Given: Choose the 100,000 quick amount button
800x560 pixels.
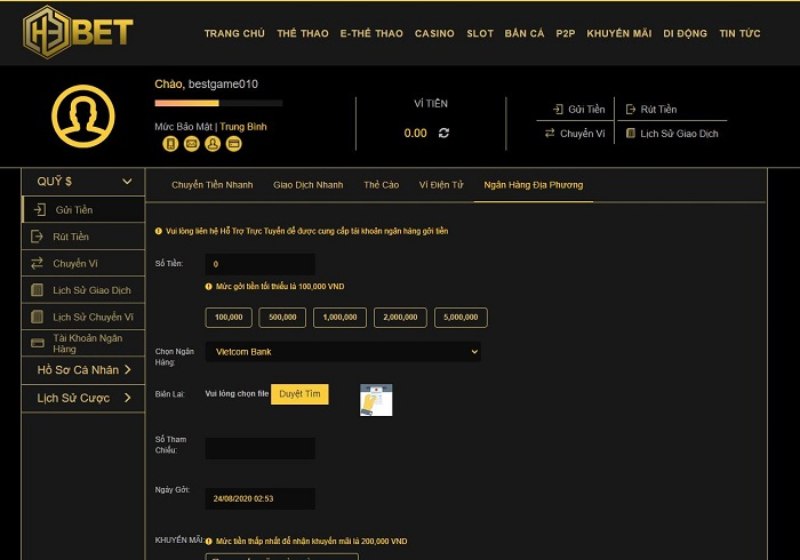Looking at the screenshot, I should coord(229,317).
